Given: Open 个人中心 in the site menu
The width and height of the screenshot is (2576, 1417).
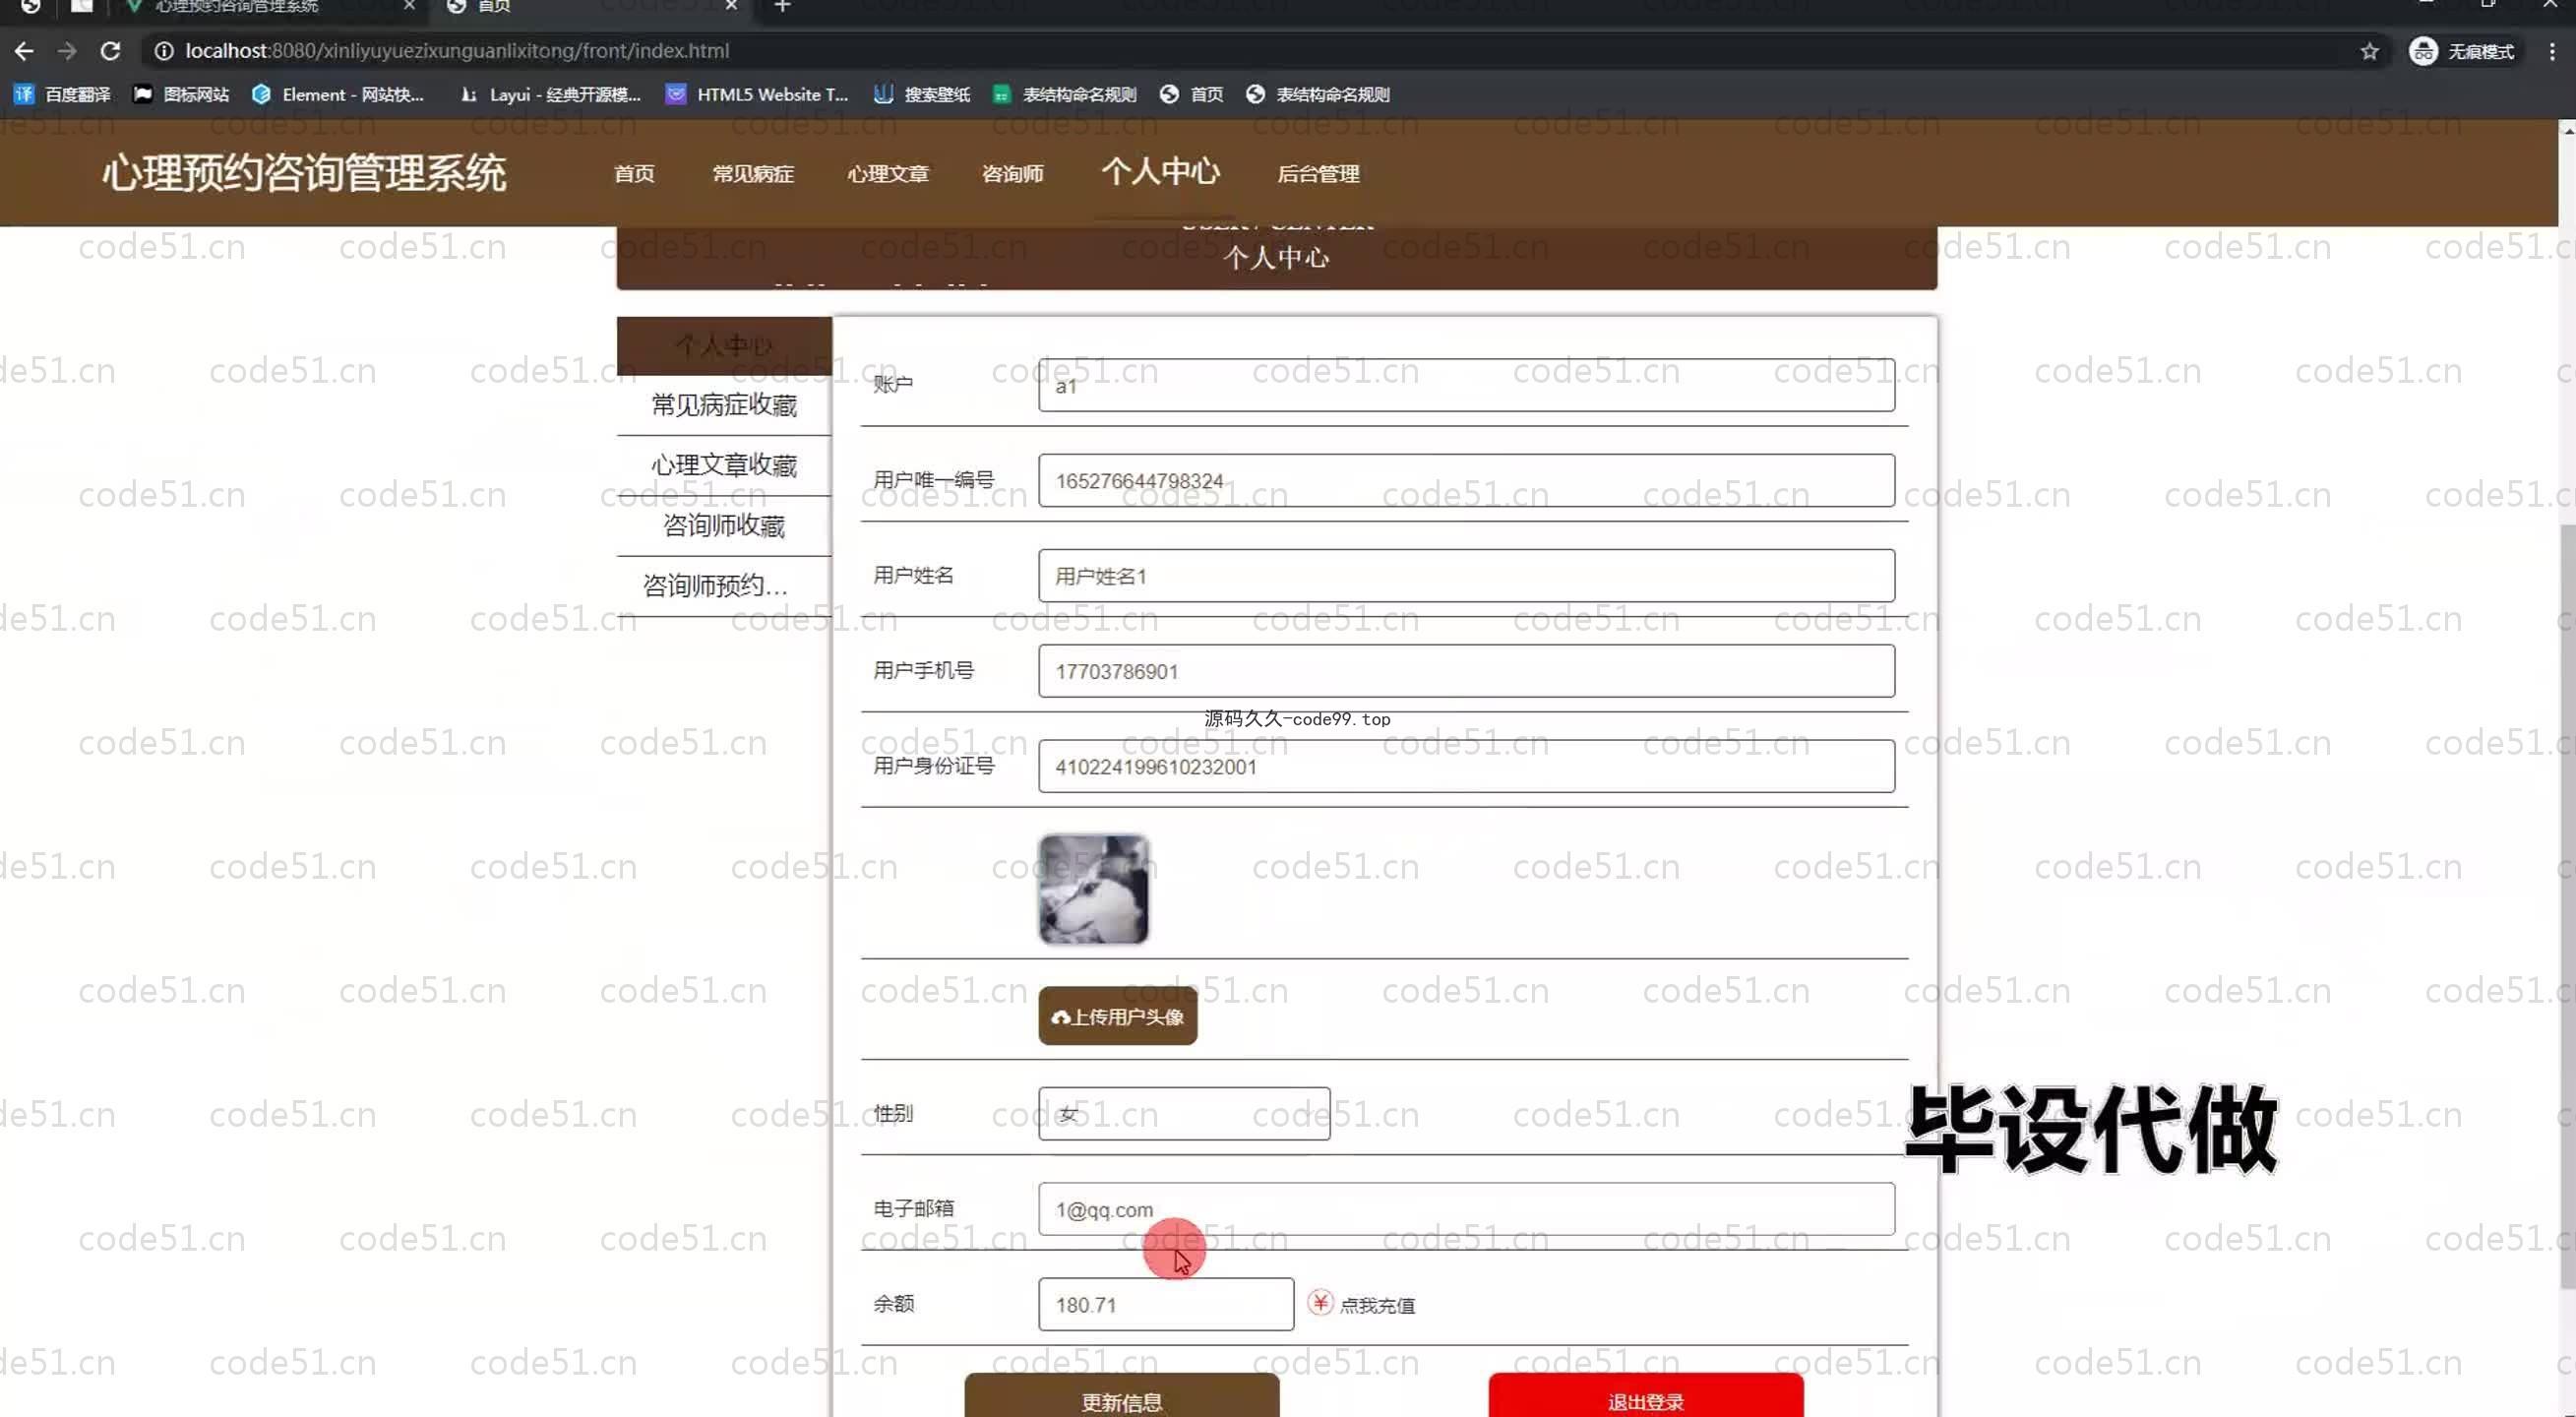Looking at the screenshot, I should coord(1160,172).
